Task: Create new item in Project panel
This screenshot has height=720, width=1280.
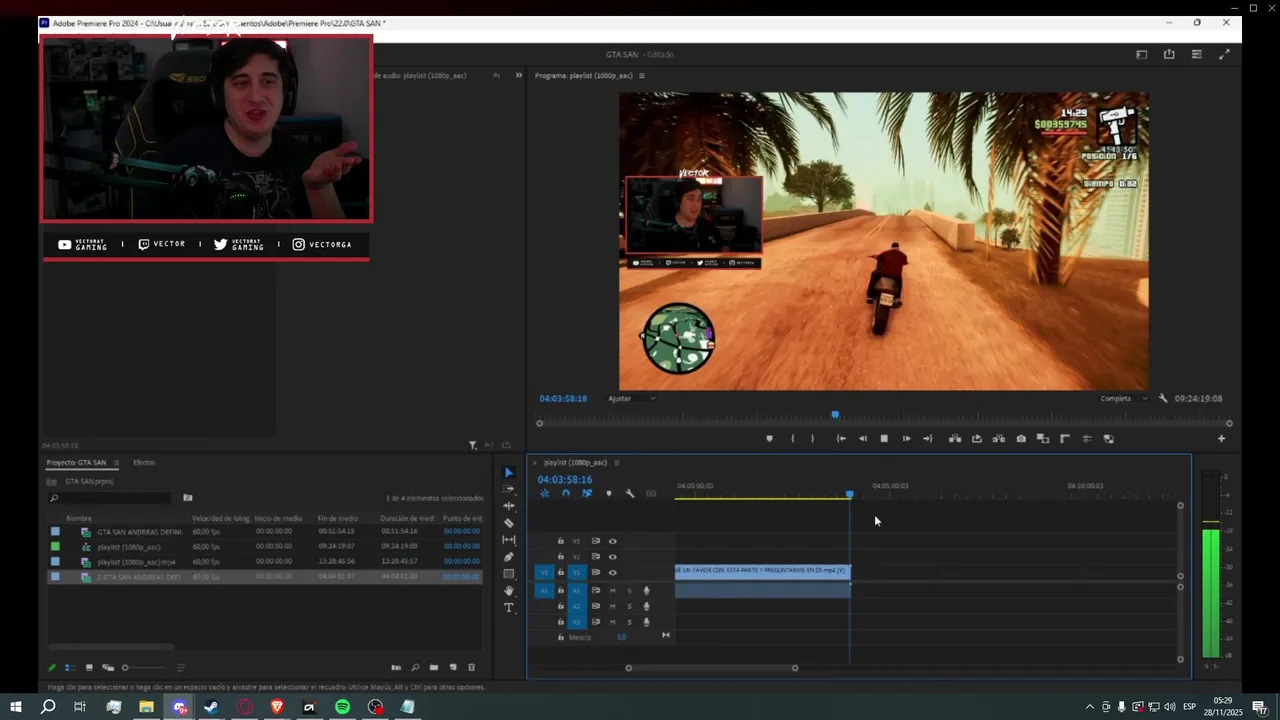Action: tap(453, 668)
